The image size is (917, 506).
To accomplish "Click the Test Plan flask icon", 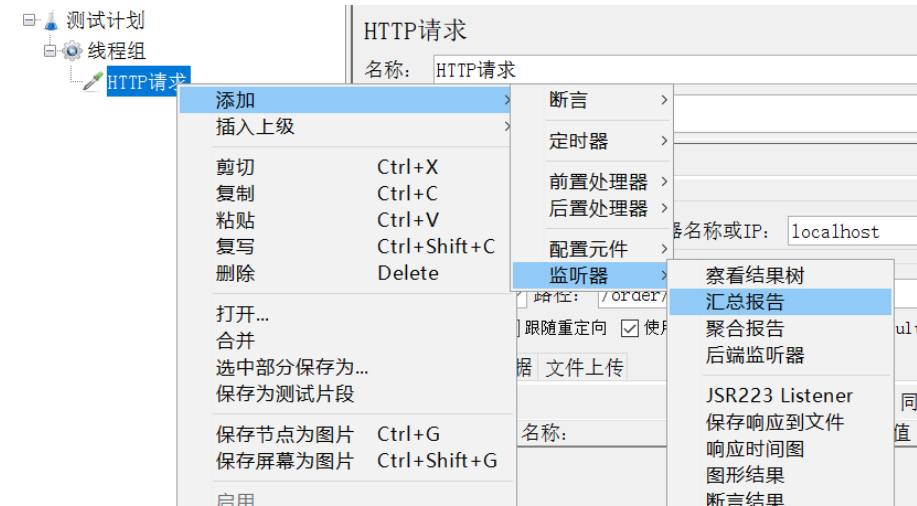I will [51, 21].
